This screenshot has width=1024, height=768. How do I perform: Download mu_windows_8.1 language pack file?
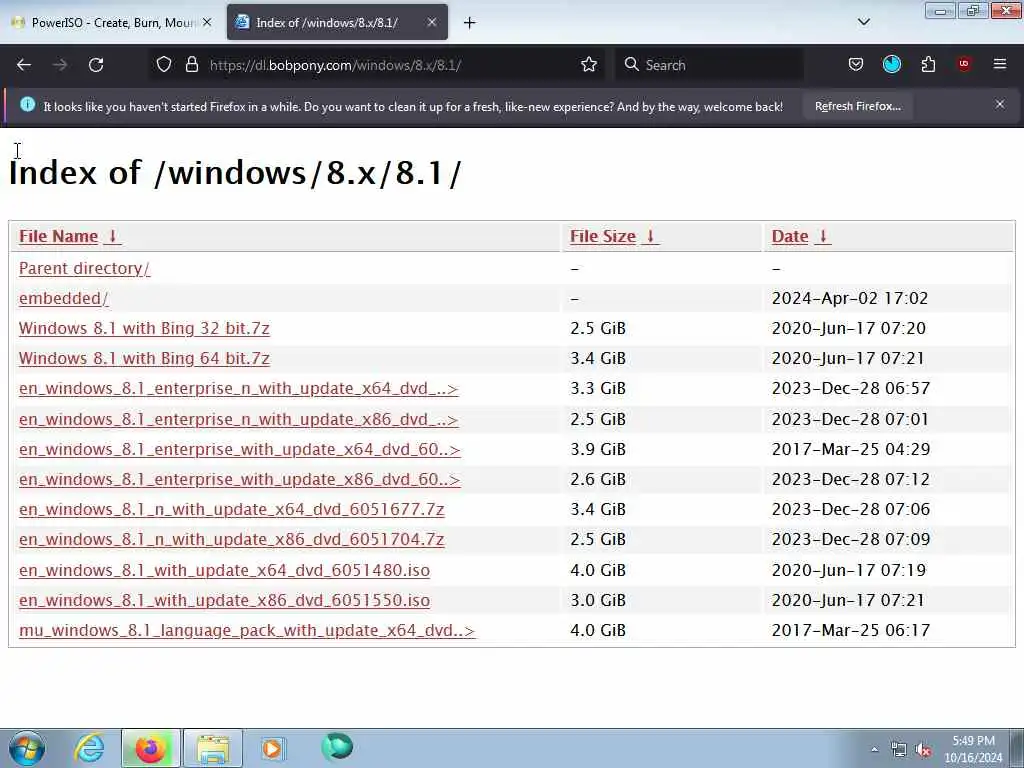(x=247, y=630)
